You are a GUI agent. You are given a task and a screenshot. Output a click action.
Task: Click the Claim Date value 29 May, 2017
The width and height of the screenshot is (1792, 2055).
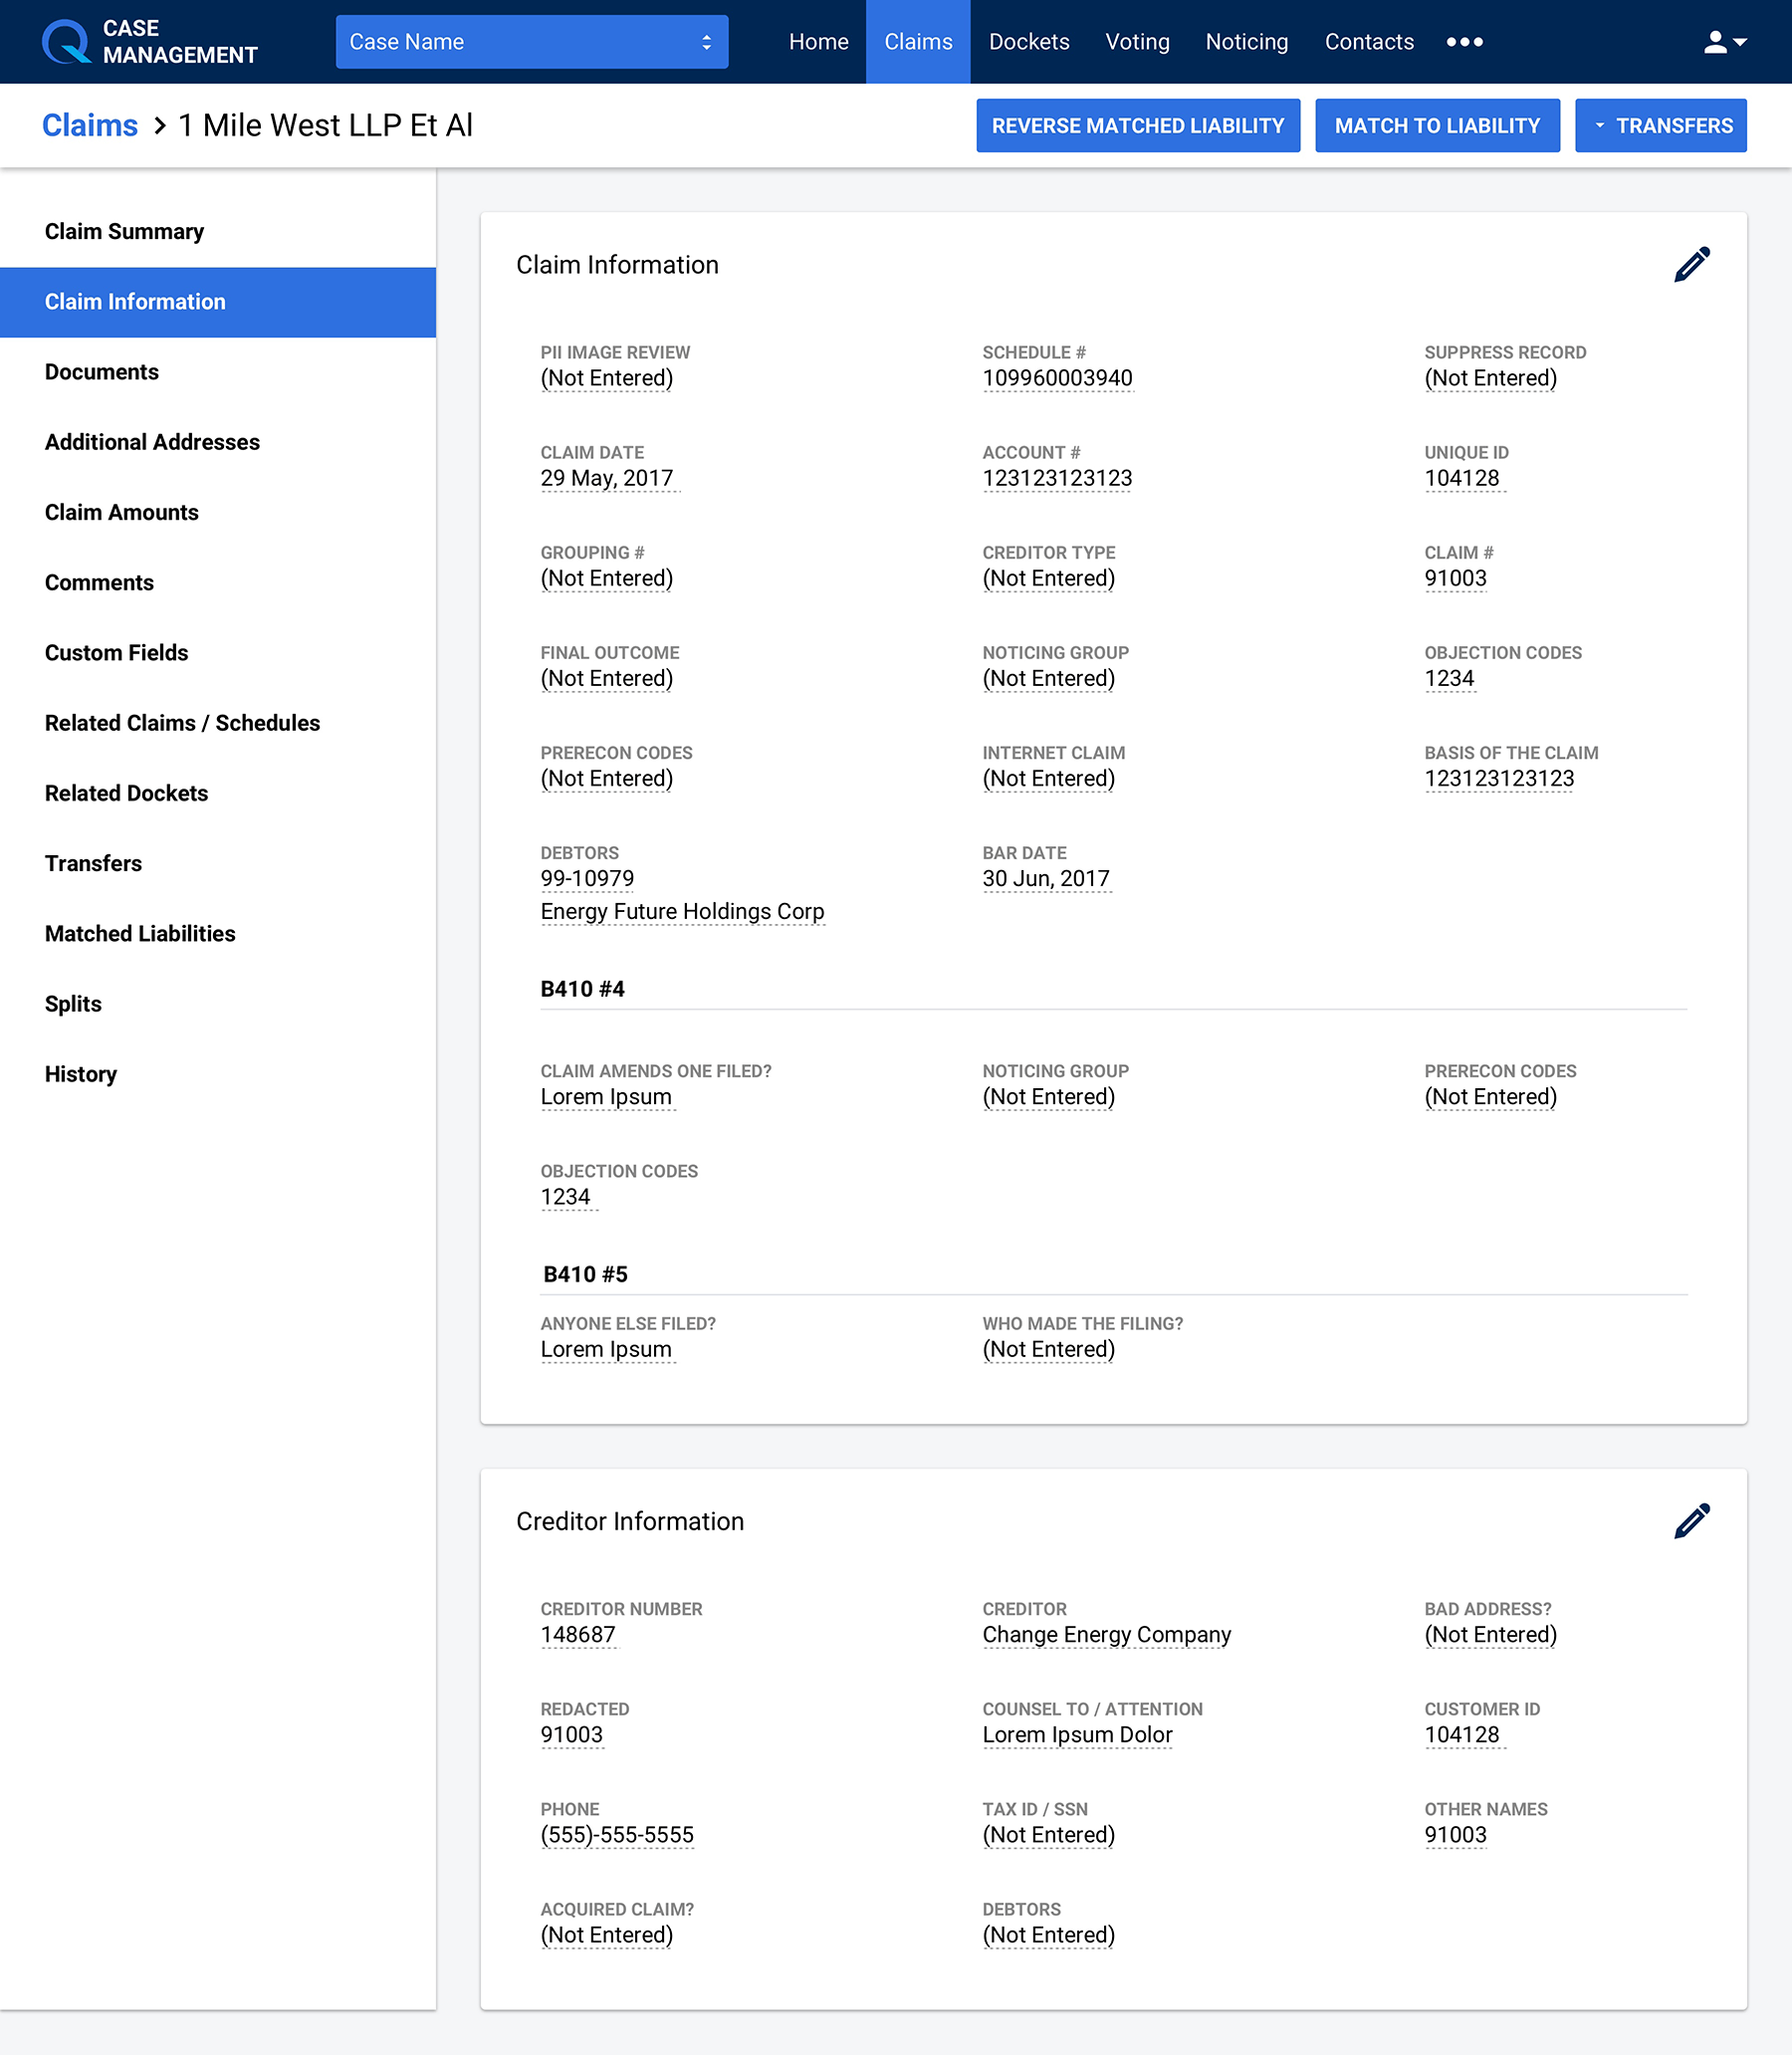pos(607,479)
